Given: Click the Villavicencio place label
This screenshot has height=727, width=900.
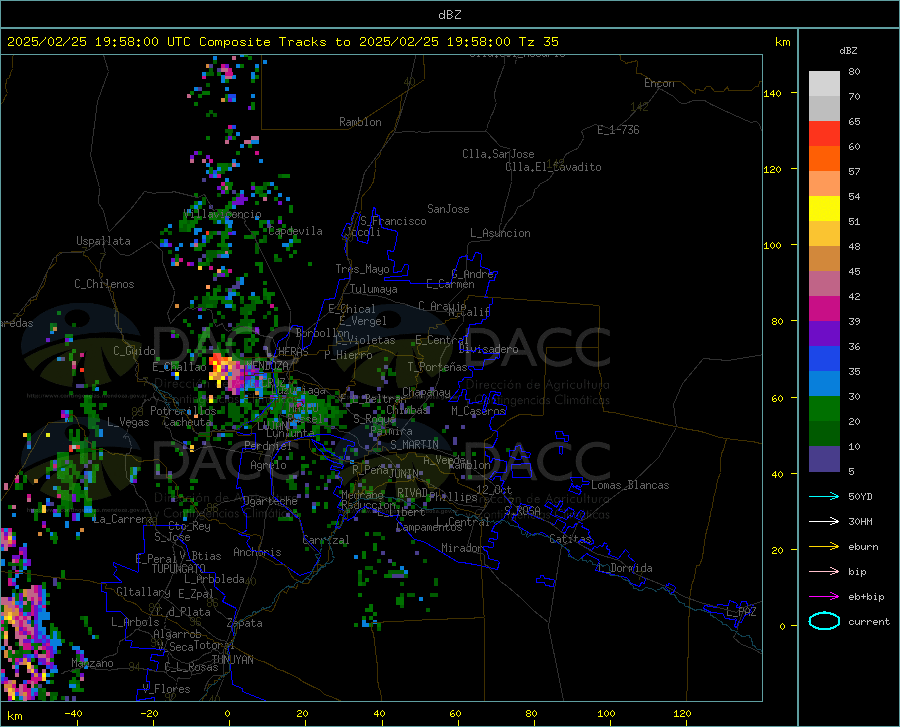Looking at the screenshot, I should tap(223, 214).
